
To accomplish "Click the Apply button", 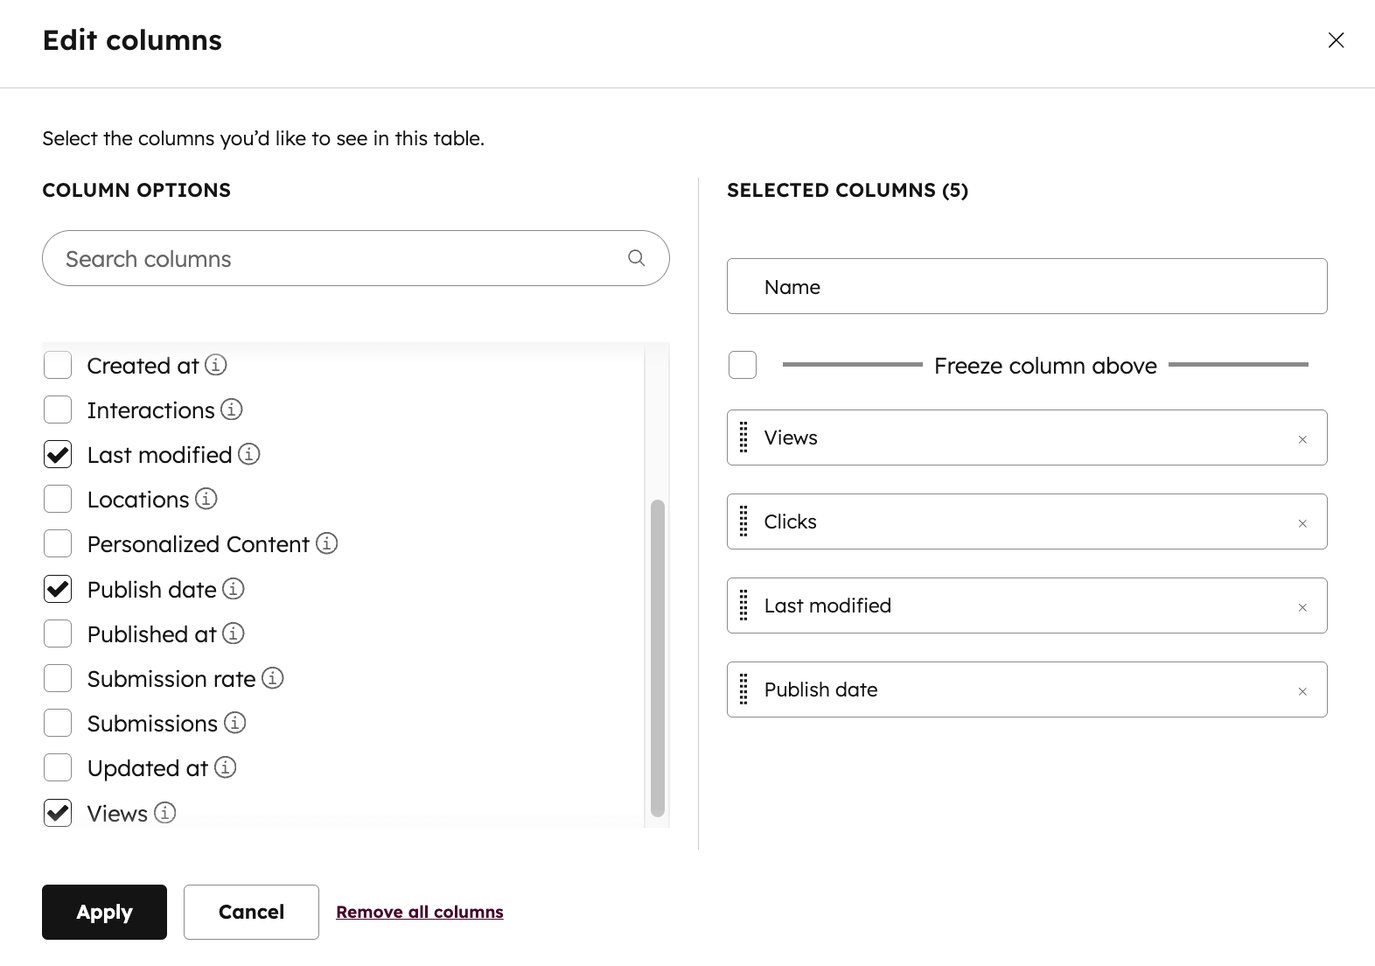I will [x=104, y=911].
